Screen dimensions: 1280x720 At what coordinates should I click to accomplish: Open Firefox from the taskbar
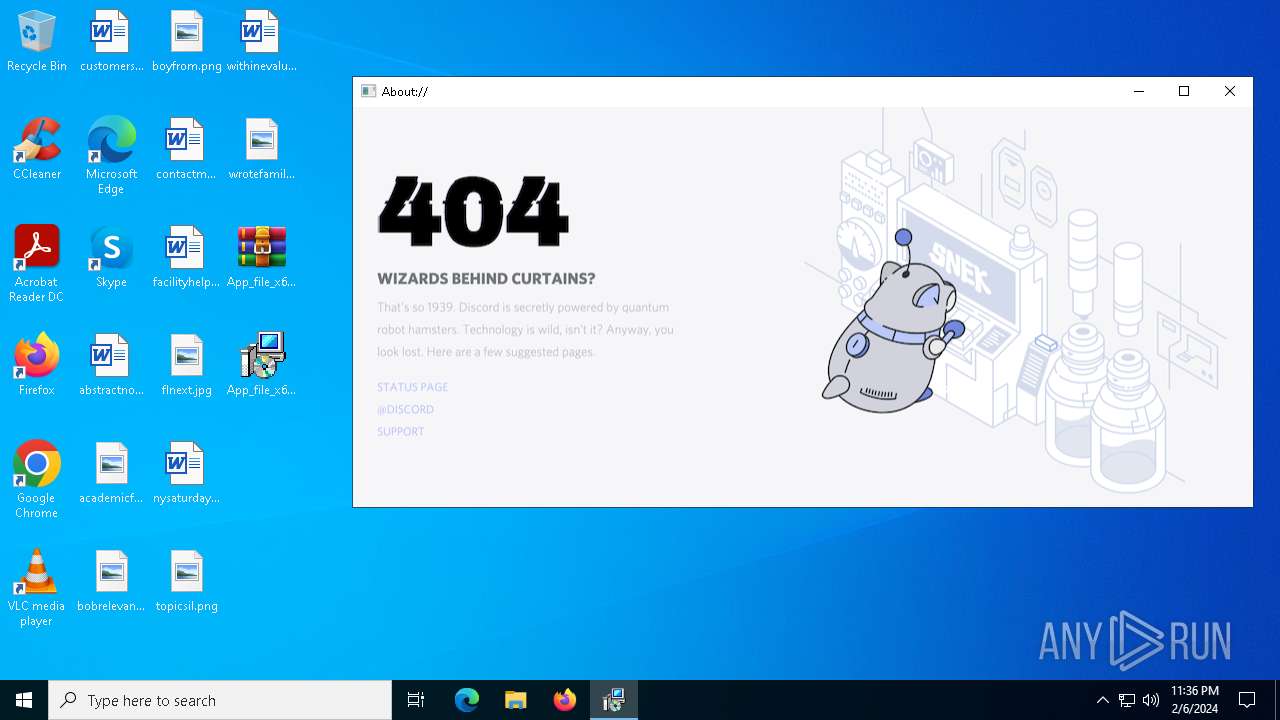565,700
